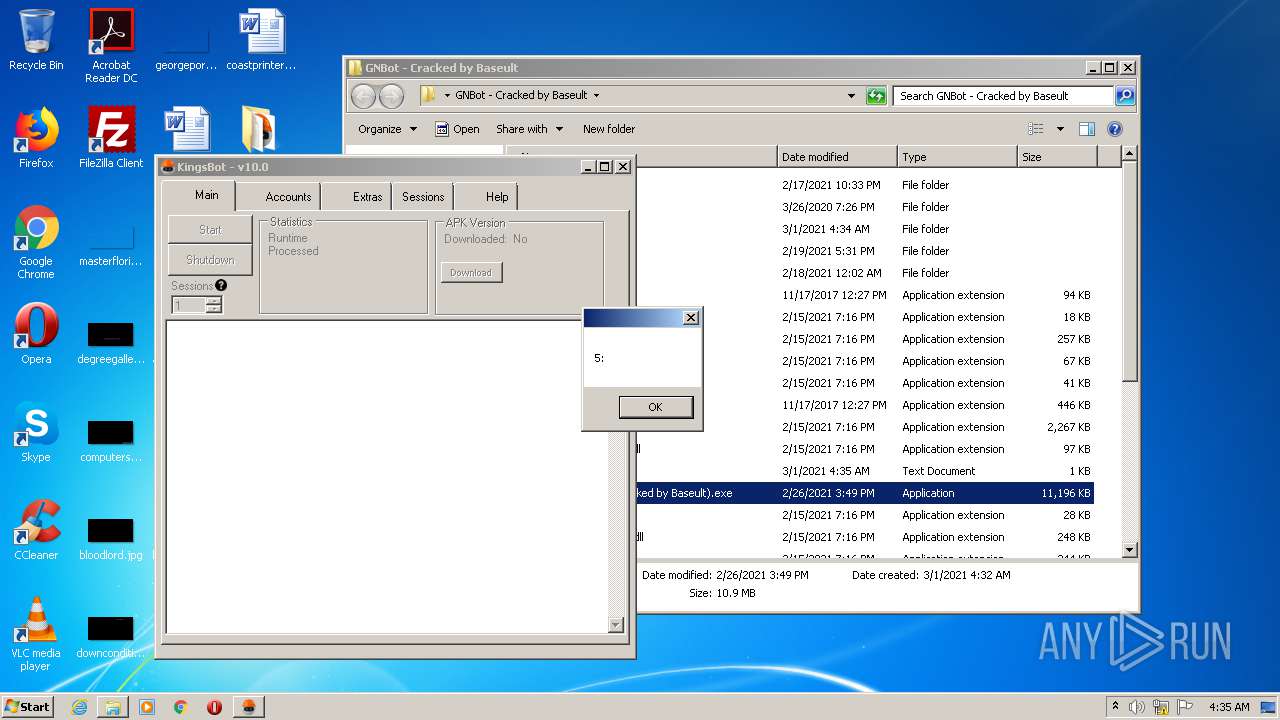Open the georgepor desktop file
The image size is (1280, 720).
click(186, 48)
